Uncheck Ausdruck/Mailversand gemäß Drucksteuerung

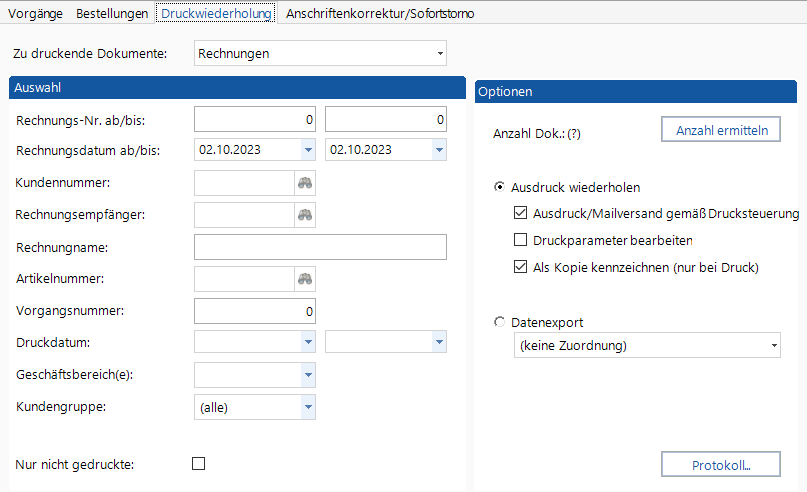pyautogui.click(x=520, y=213)
